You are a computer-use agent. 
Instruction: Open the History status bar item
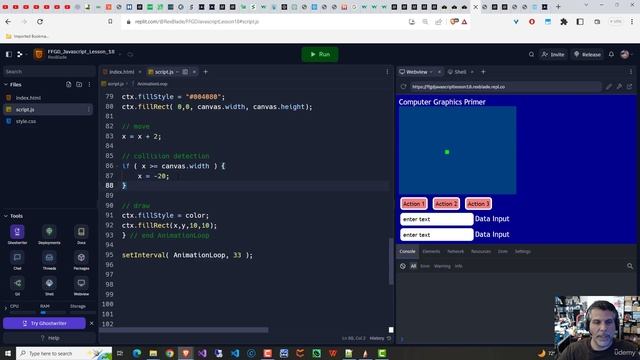click(380, 338)
